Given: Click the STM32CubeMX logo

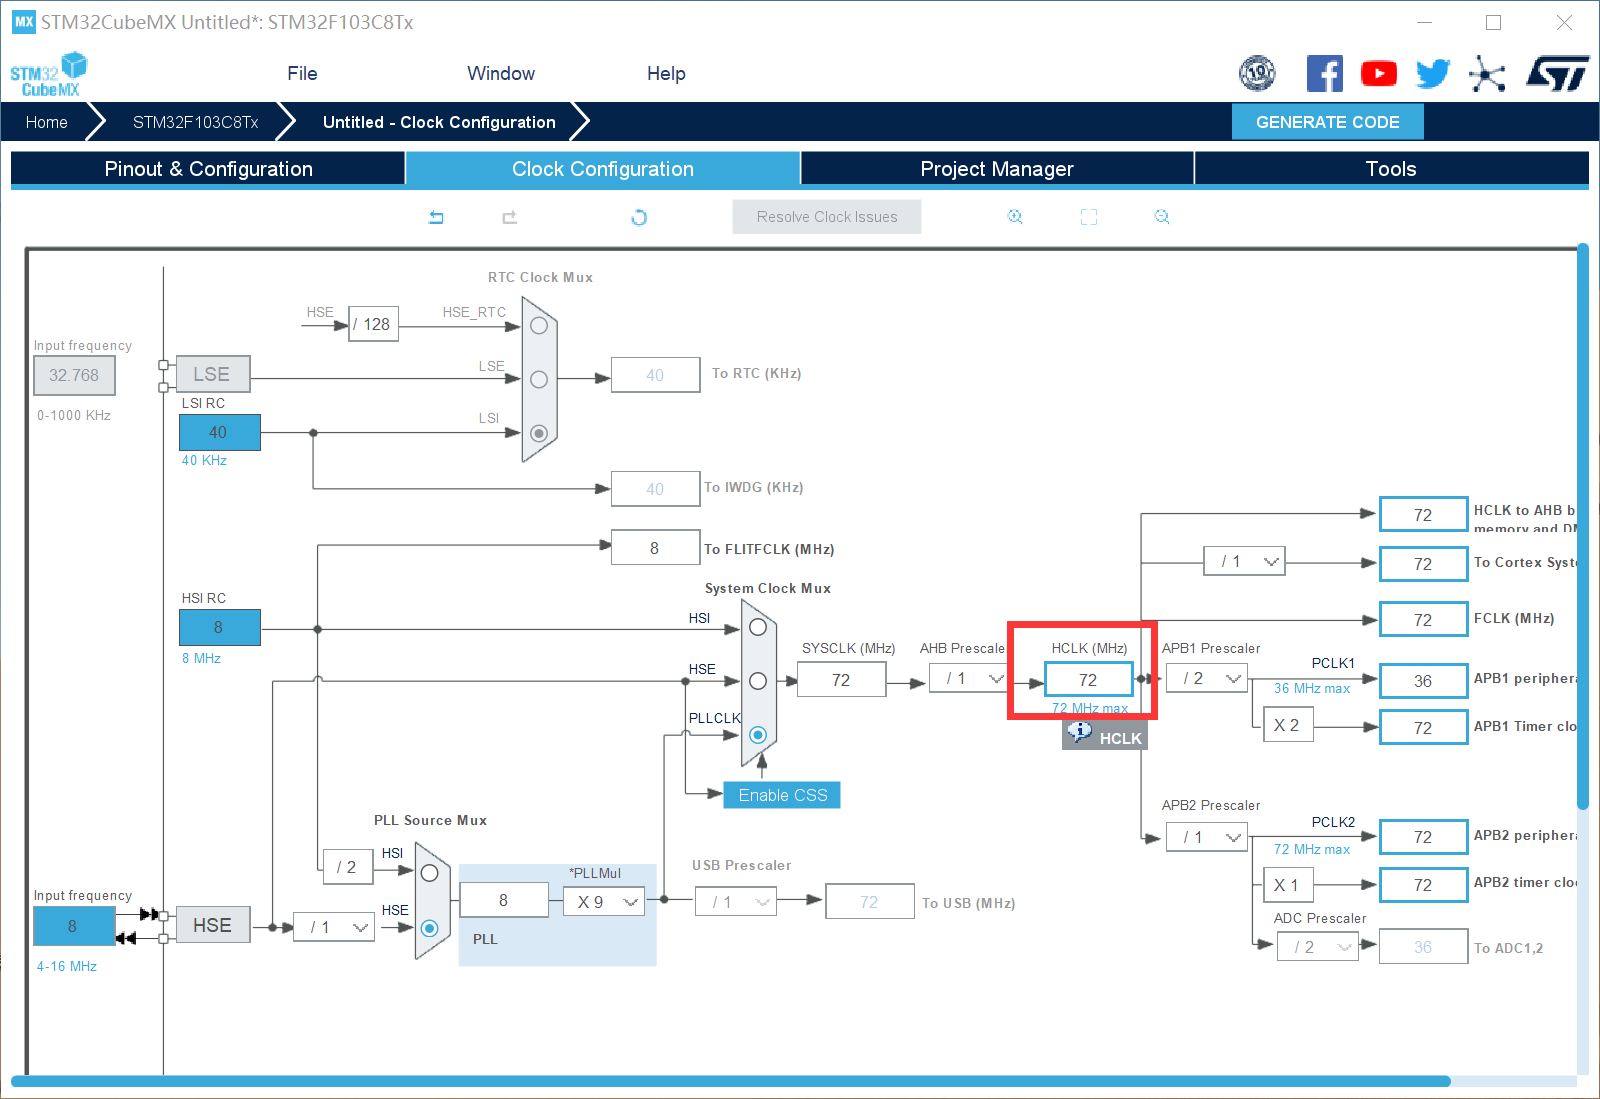Looking at the screenshot, I should (x=49, y=75).
